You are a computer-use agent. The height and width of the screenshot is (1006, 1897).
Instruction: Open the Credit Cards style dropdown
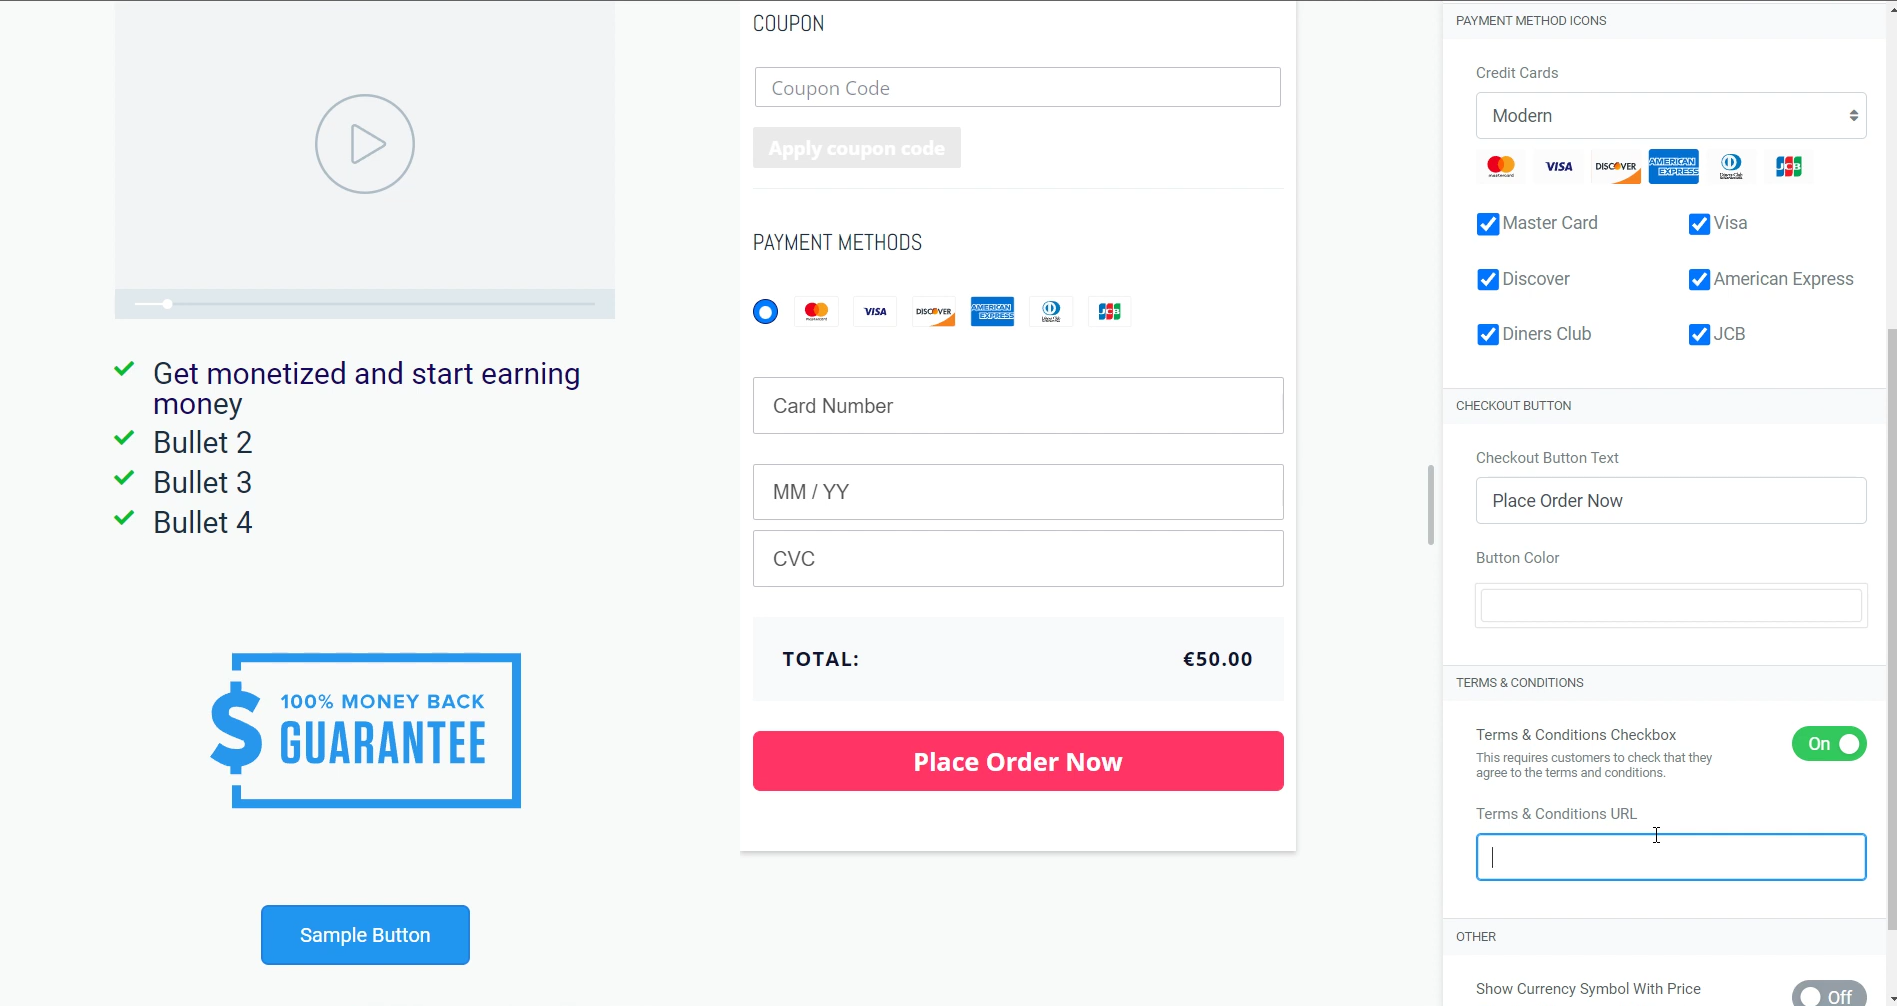(1671, 116)
